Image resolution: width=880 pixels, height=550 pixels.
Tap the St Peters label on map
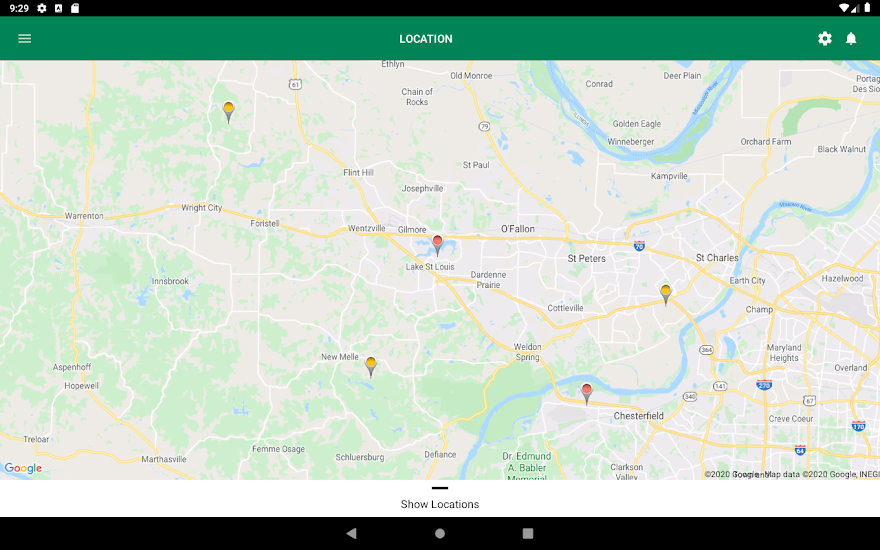[x=586, y=258]
